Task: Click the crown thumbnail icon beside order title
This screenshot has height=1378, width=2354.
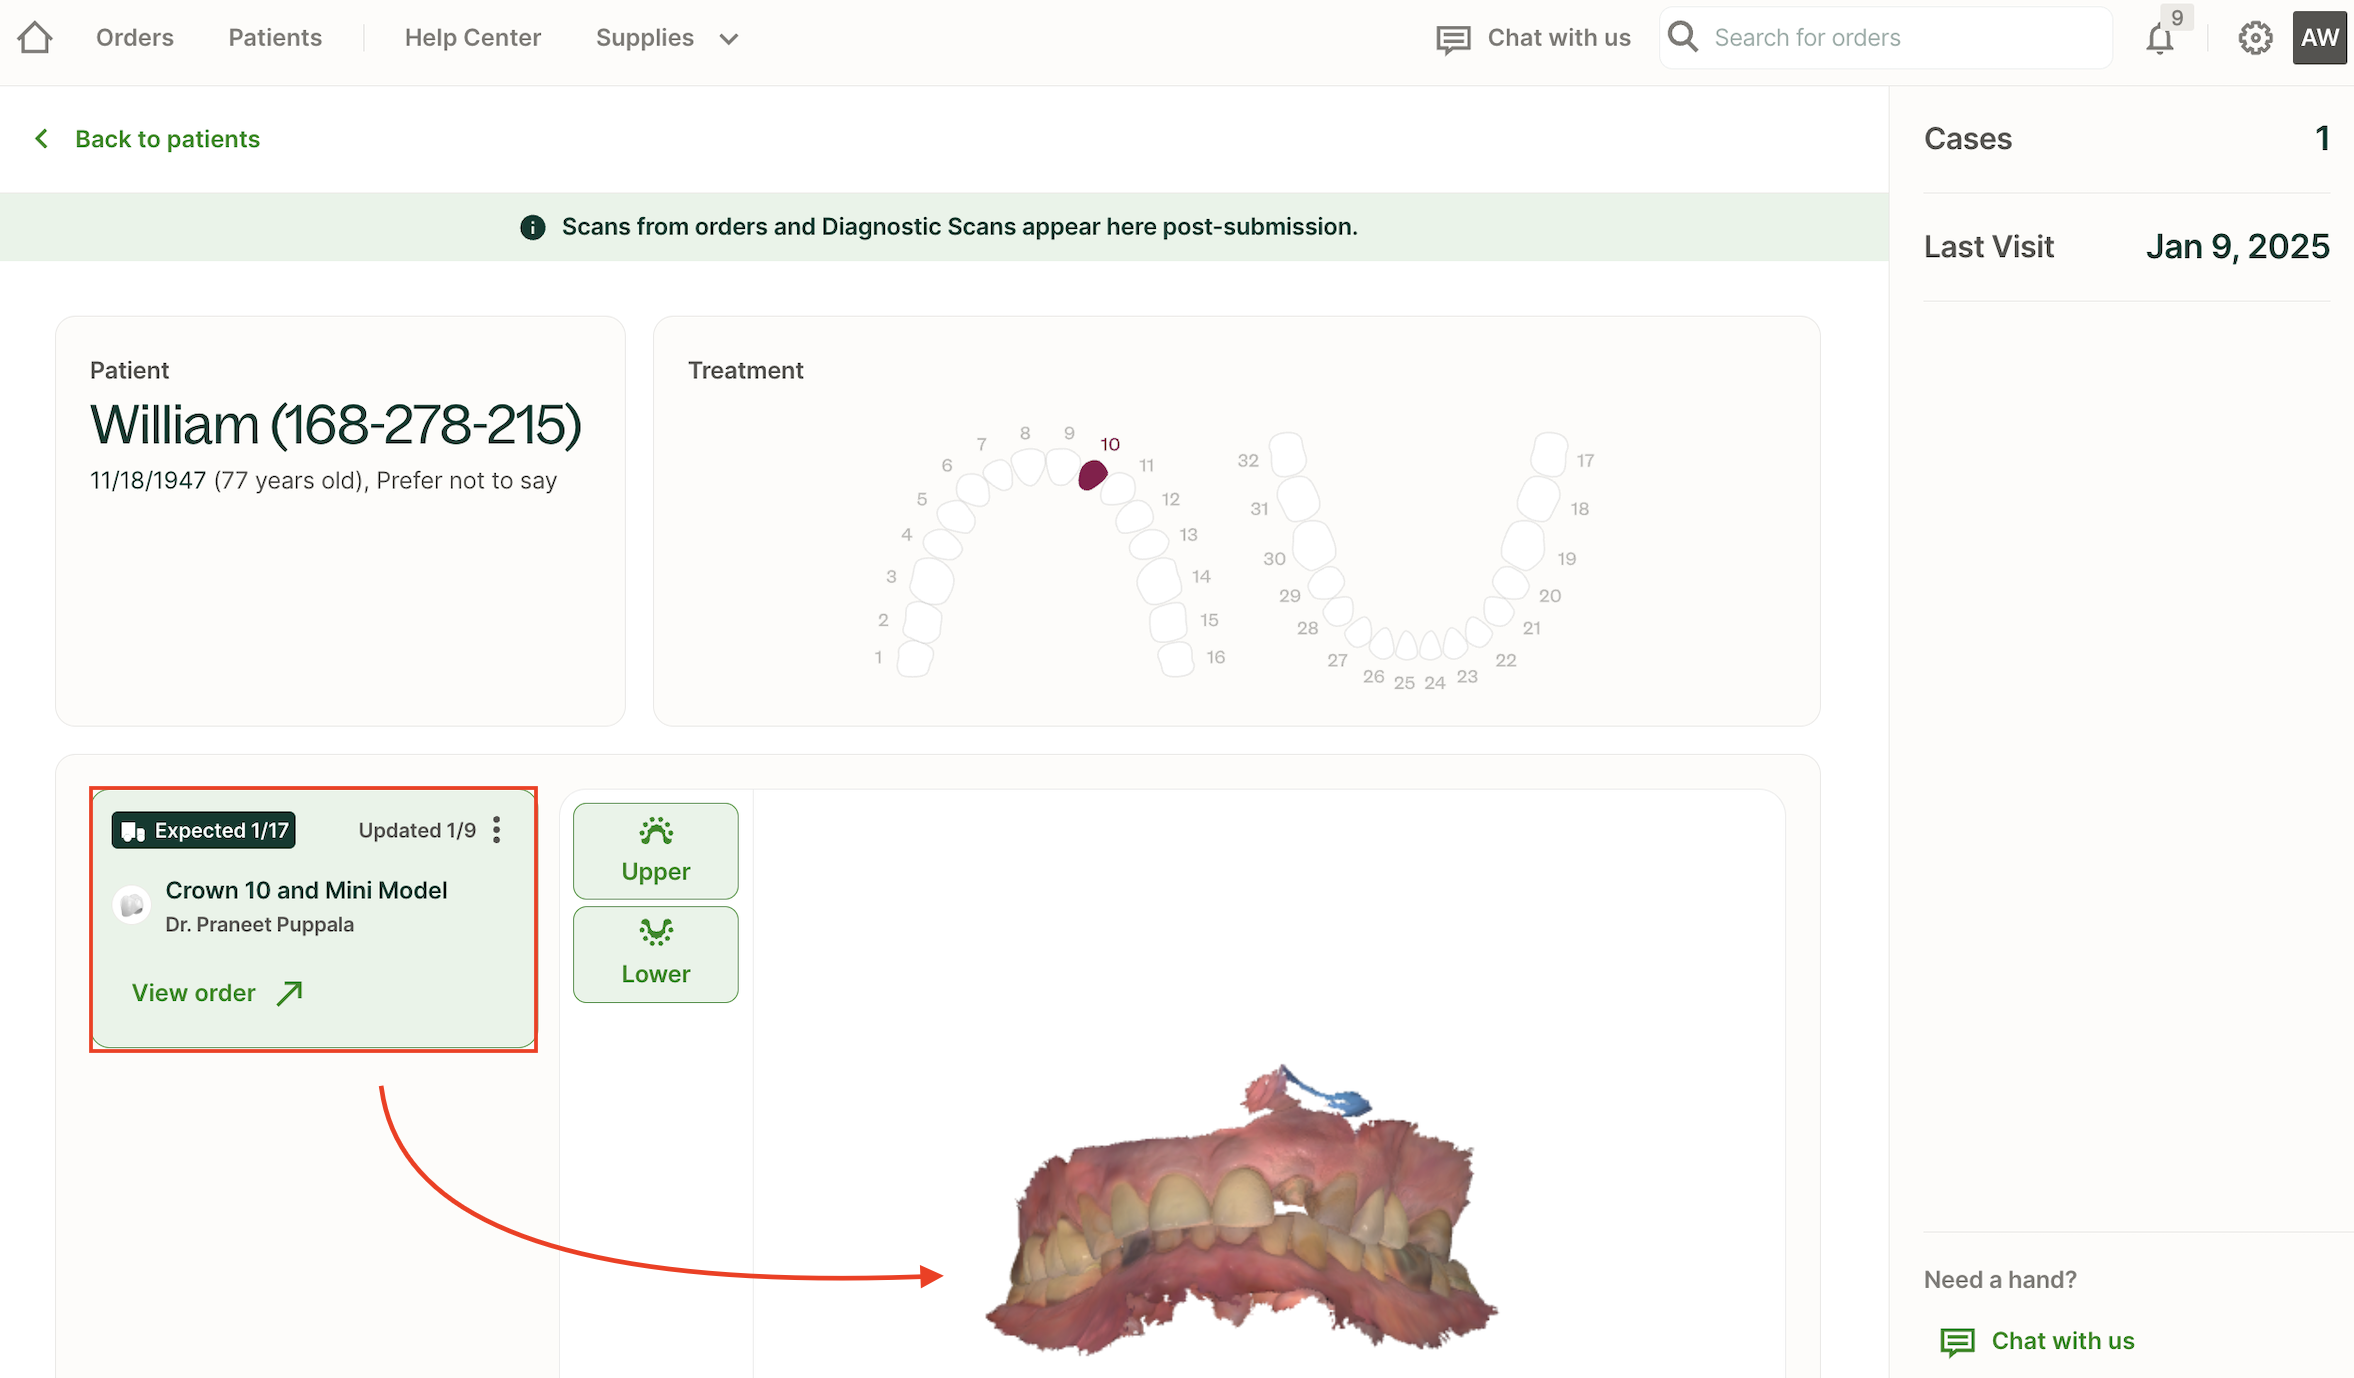Action: point(131,905)
